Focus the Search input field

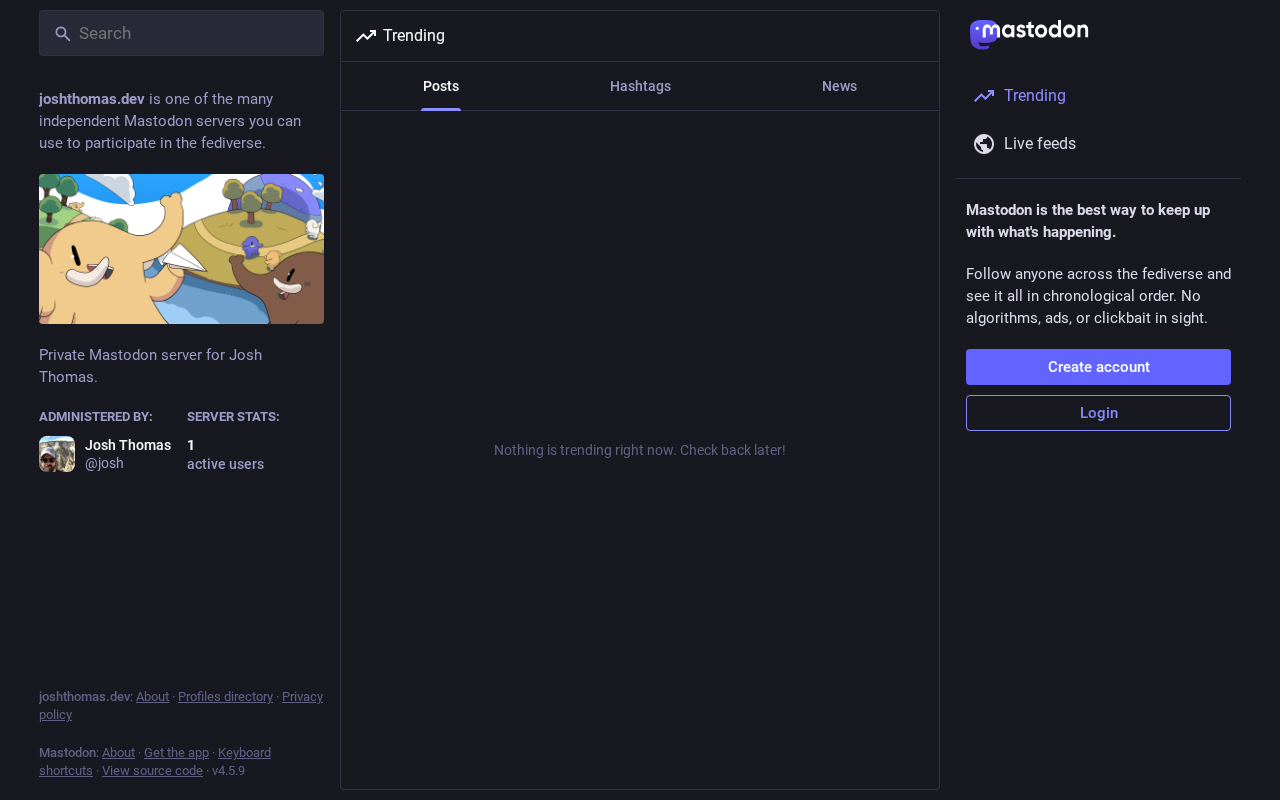(181, 33)
